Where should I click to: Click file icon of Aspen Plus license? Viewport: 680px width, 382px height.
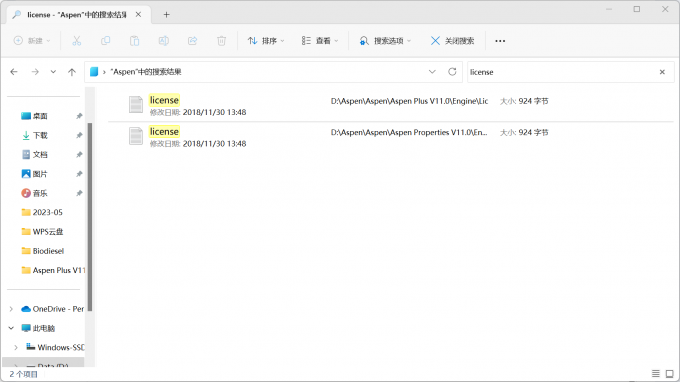point(136,104)
